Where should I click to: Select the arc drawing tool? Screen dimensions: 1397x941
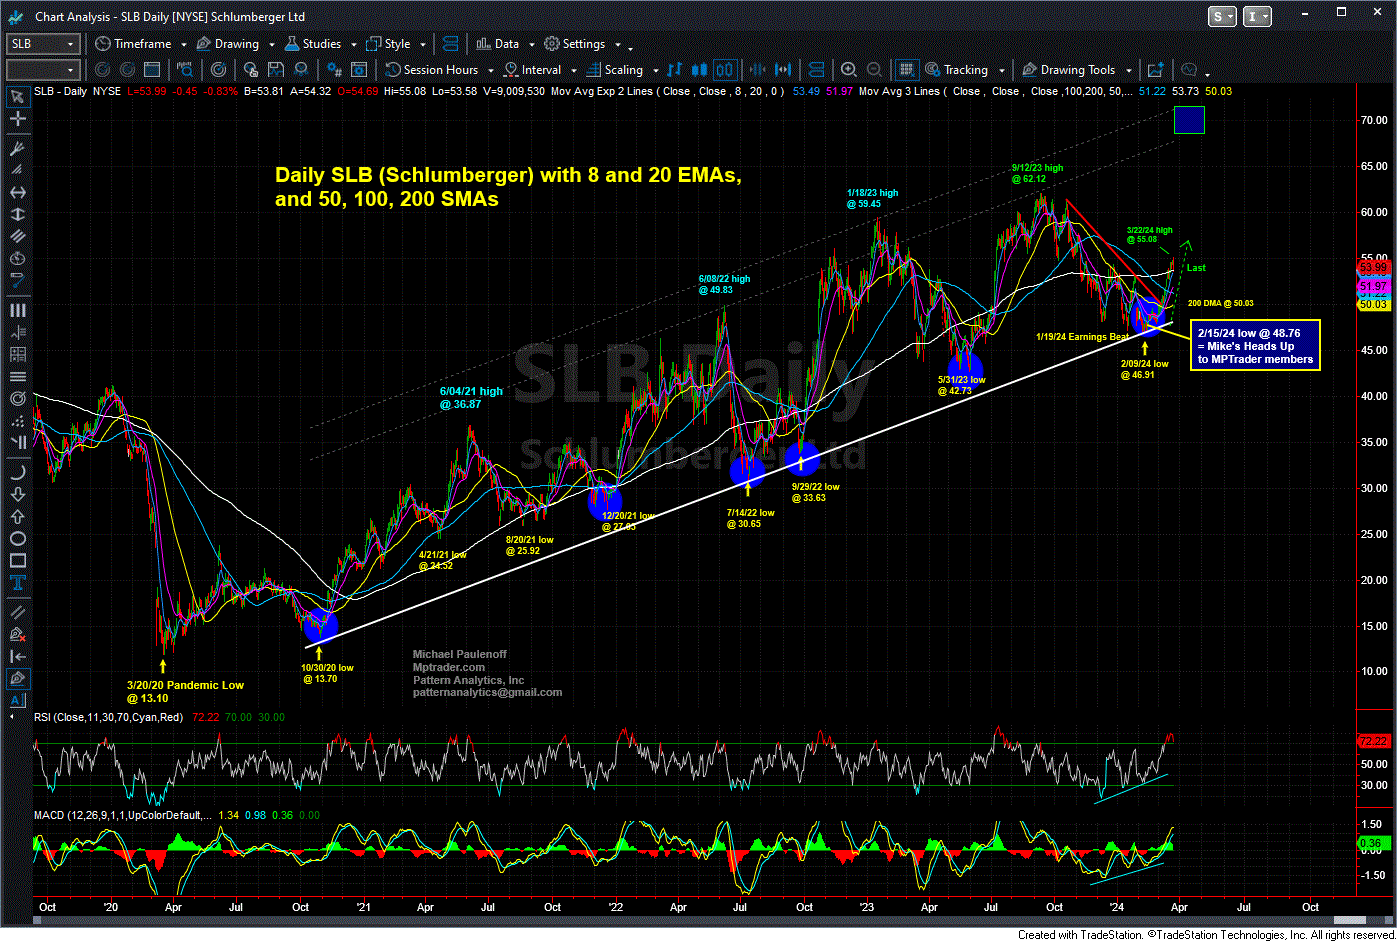pos(18,473)
